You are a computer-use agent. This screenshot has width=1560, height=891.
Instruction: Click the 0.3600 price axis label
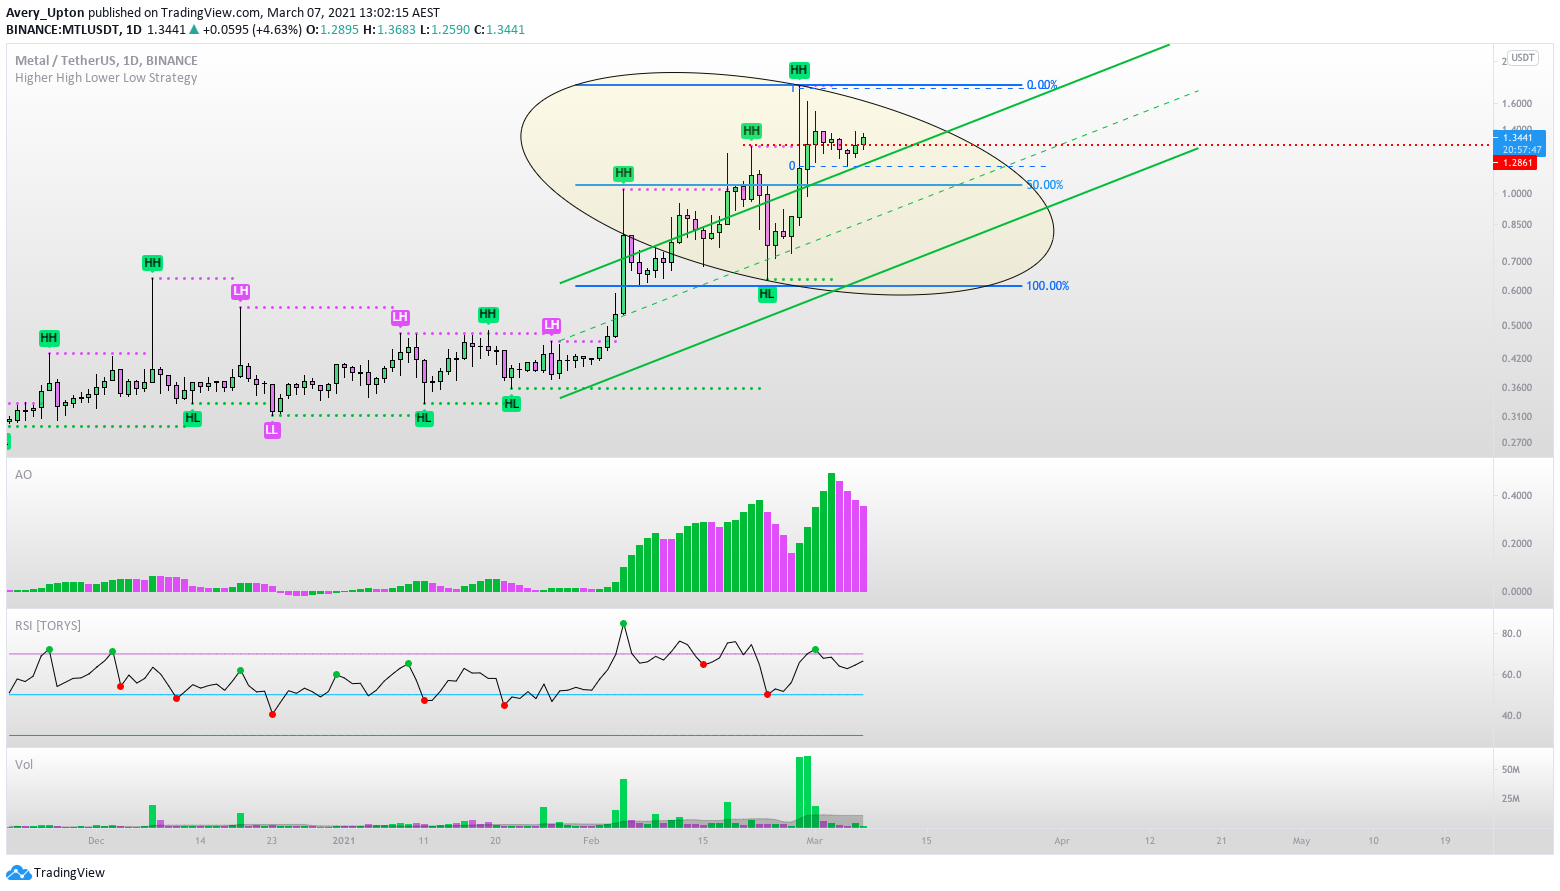pos(1517,388)
